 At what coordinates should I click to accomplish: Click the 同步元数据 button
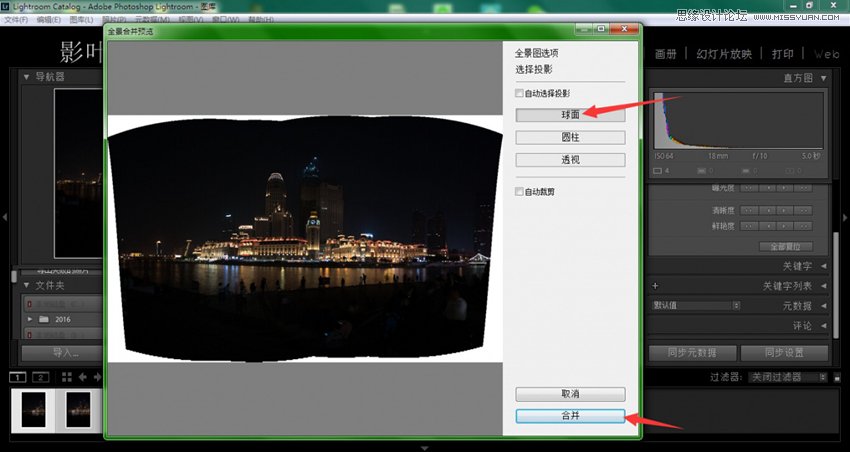(692, 353)
